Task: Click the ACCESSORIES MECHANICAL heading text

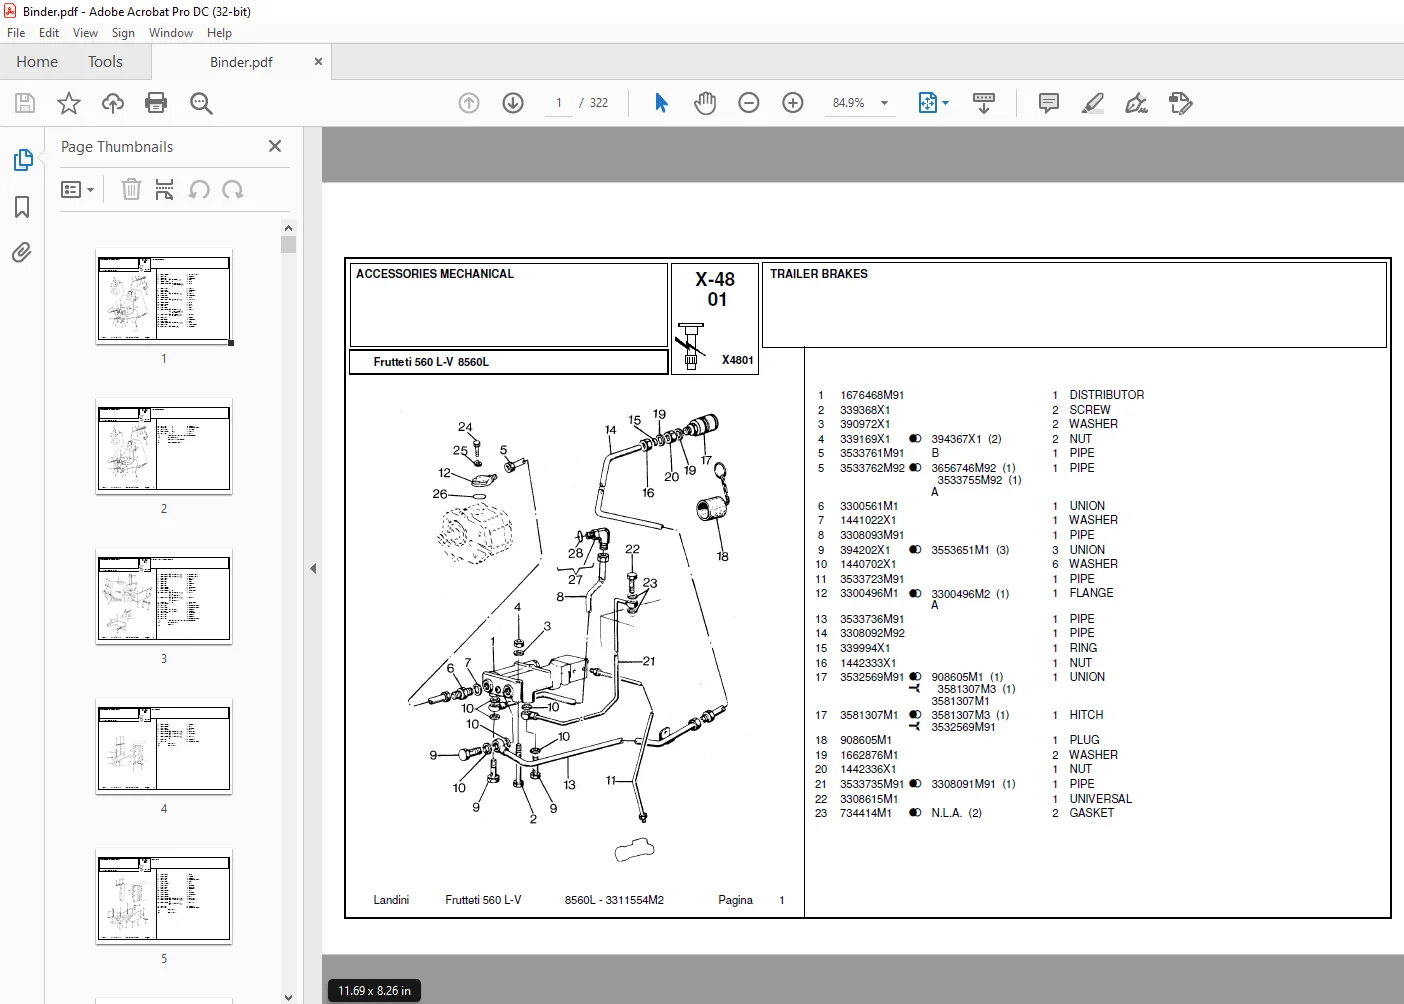Action: (435, 274)
